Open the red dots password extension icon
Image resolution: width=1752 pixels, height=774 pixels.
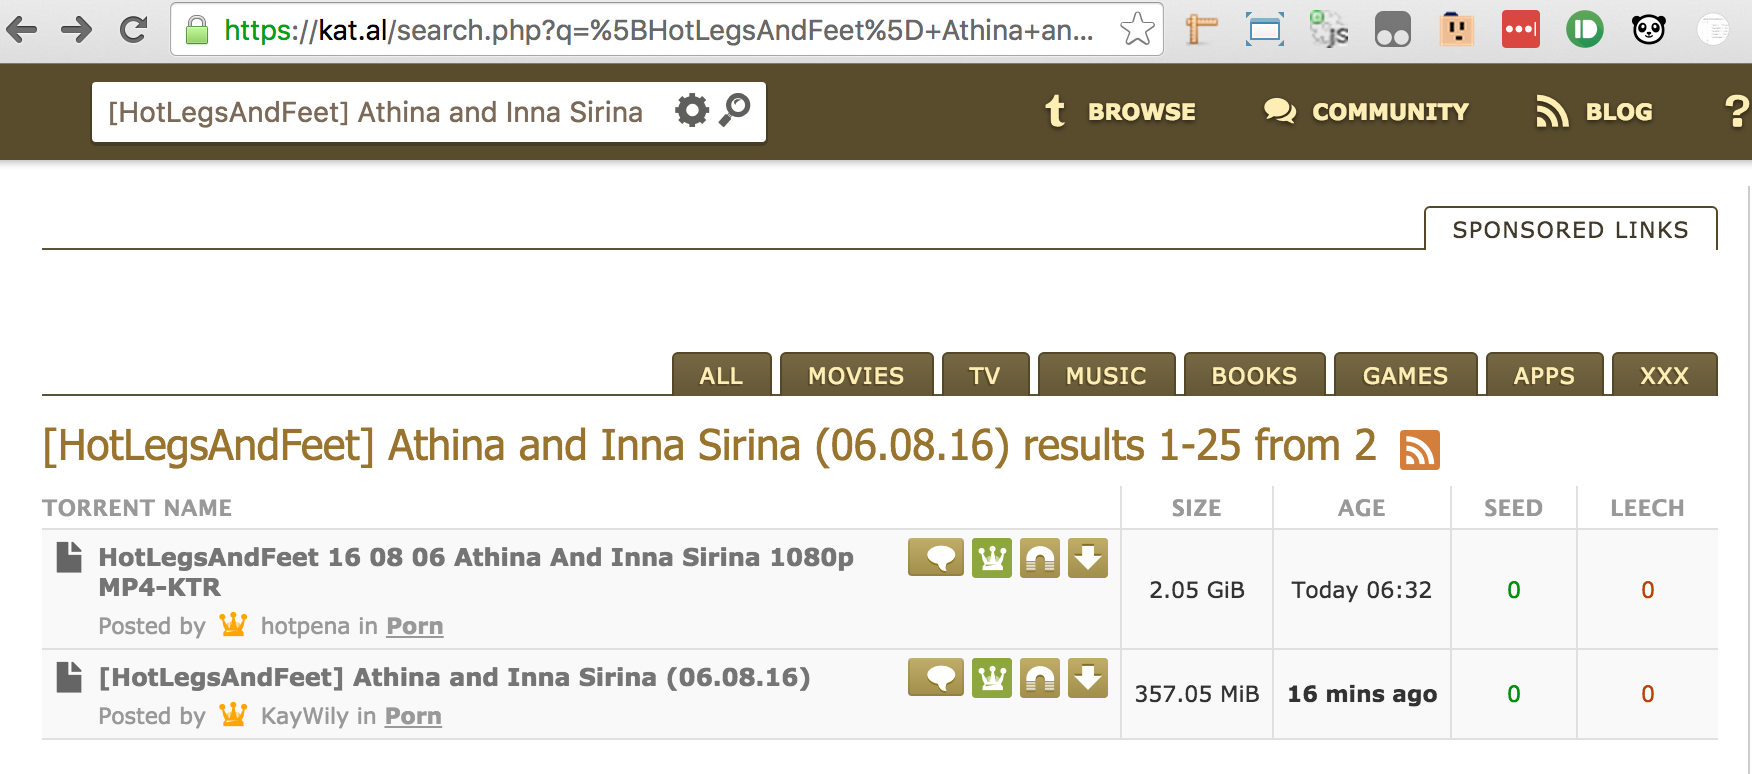(x=1521, y=30)
